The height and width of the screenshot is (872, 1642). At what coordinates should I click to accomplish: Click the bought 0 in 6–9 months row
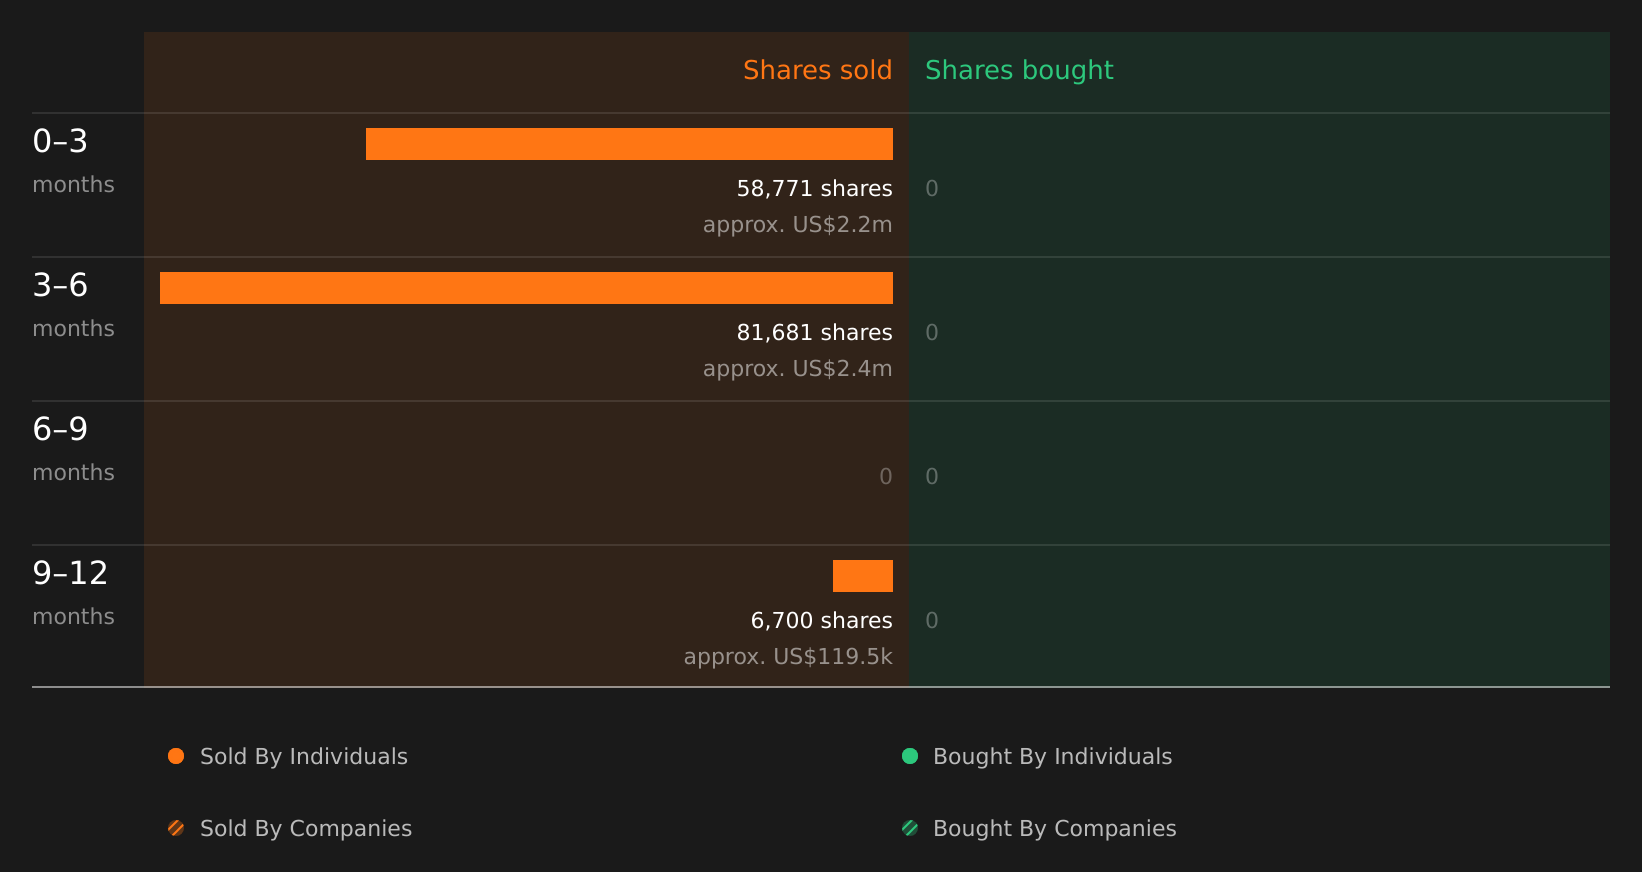pyautogui.click(x=932, y=477)
